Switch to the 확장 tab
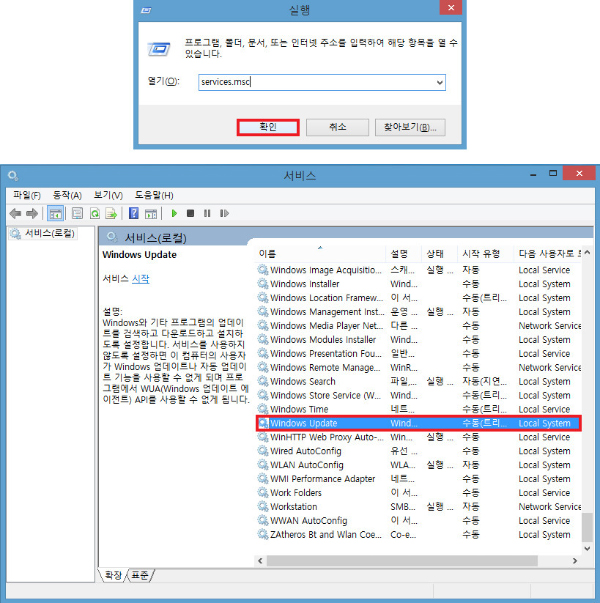Image resolution: width=600 pixels, height=603 pixels. [x=113, y=575]
